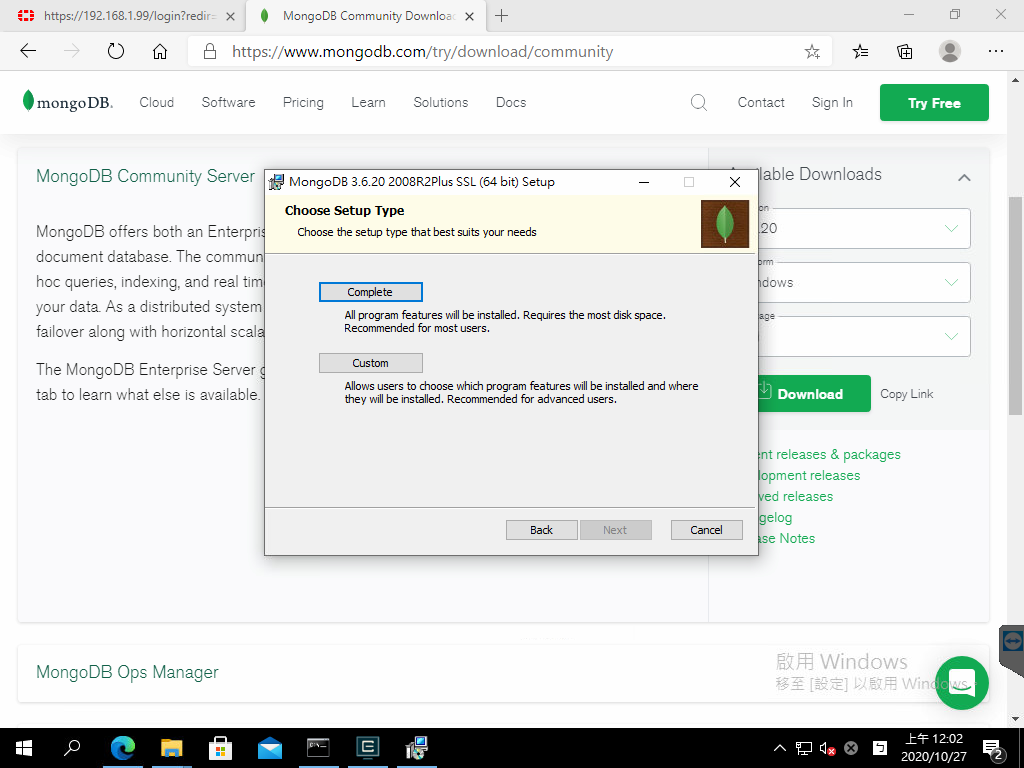Open the Docs link
Screen dimensions: 1024x768
(511, 103)
